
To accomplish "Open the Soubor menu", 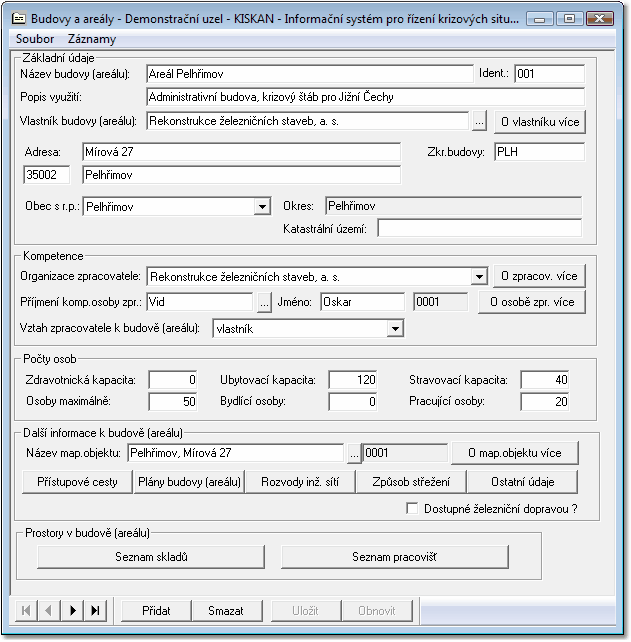I will (35, 39).
